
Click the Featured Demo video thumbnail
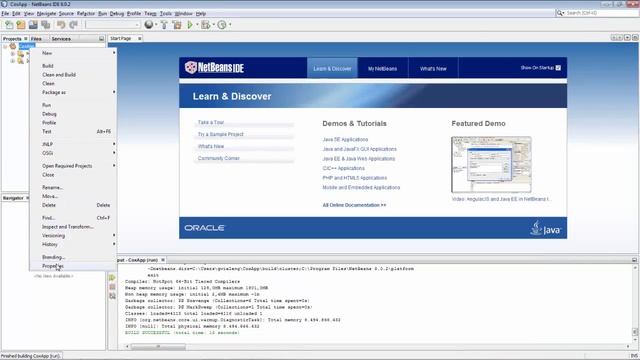point(491,164)
